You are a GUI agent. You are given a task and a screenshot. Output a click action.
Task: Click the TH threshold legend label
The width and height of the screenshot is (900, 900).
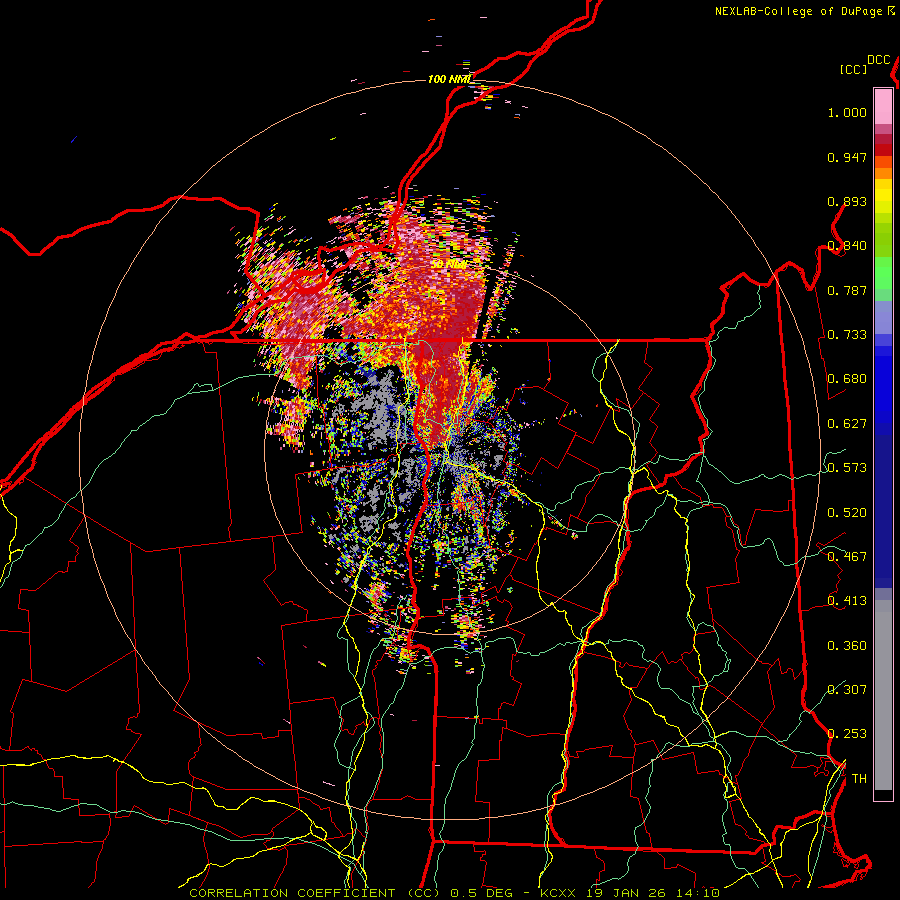(859, 779)
